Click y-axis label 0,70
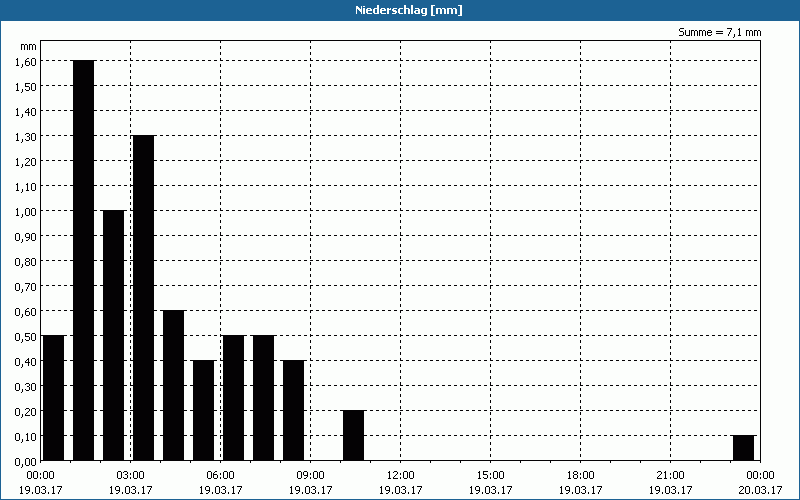 click(x=26, y=286)
